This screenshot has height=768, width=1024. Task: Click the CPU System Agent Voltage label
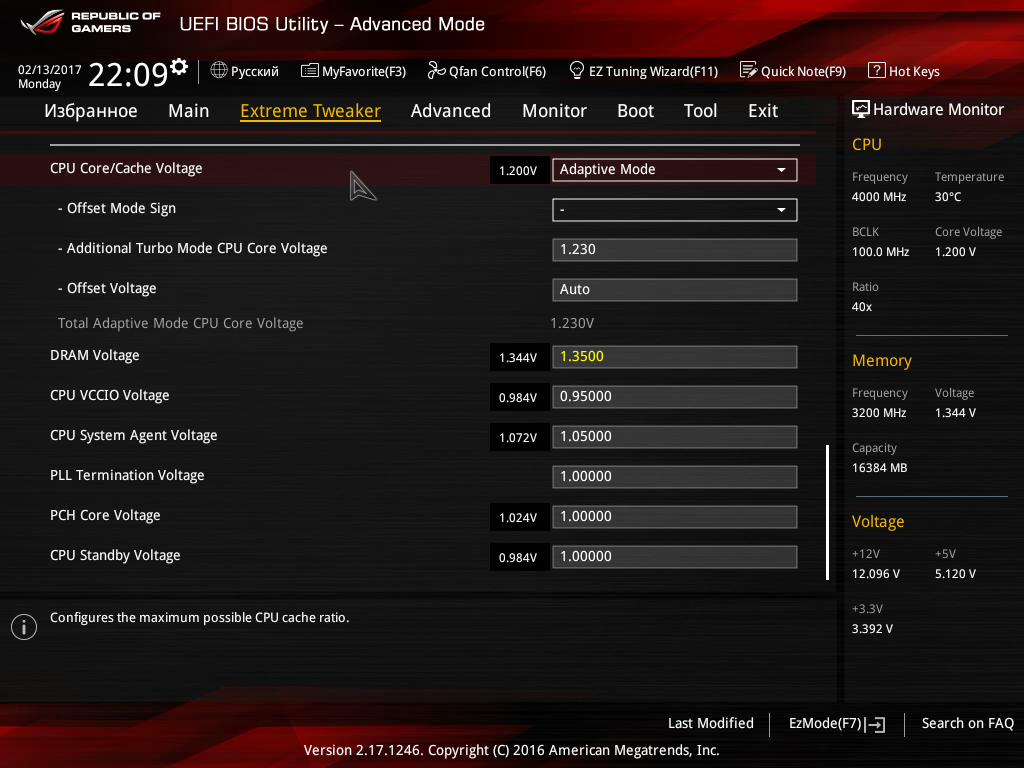pos(134,436)
